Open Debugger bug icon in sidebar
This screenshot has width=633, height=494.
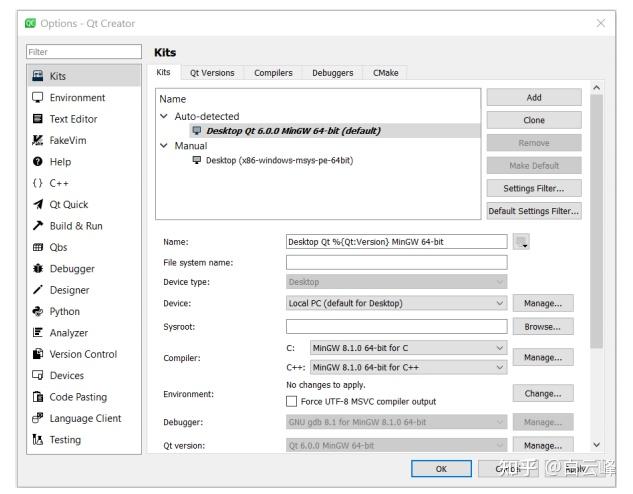(x=38, y=269)
